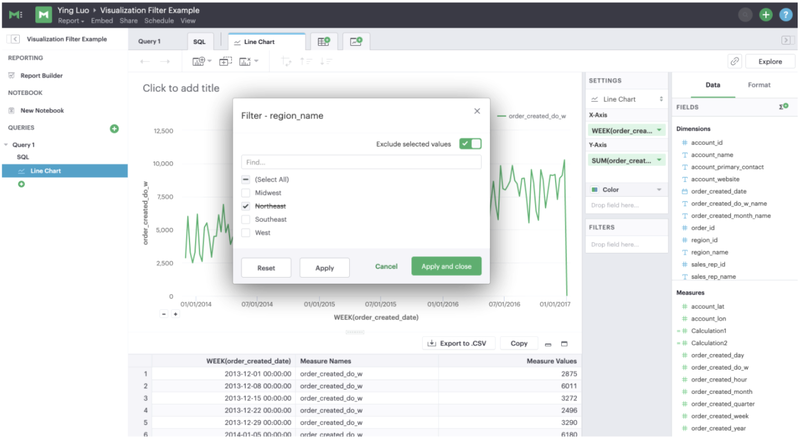Click order_created_do_w in Measures list
The width and height of the screenshot is (800, 439).
[x=719, y=368]
